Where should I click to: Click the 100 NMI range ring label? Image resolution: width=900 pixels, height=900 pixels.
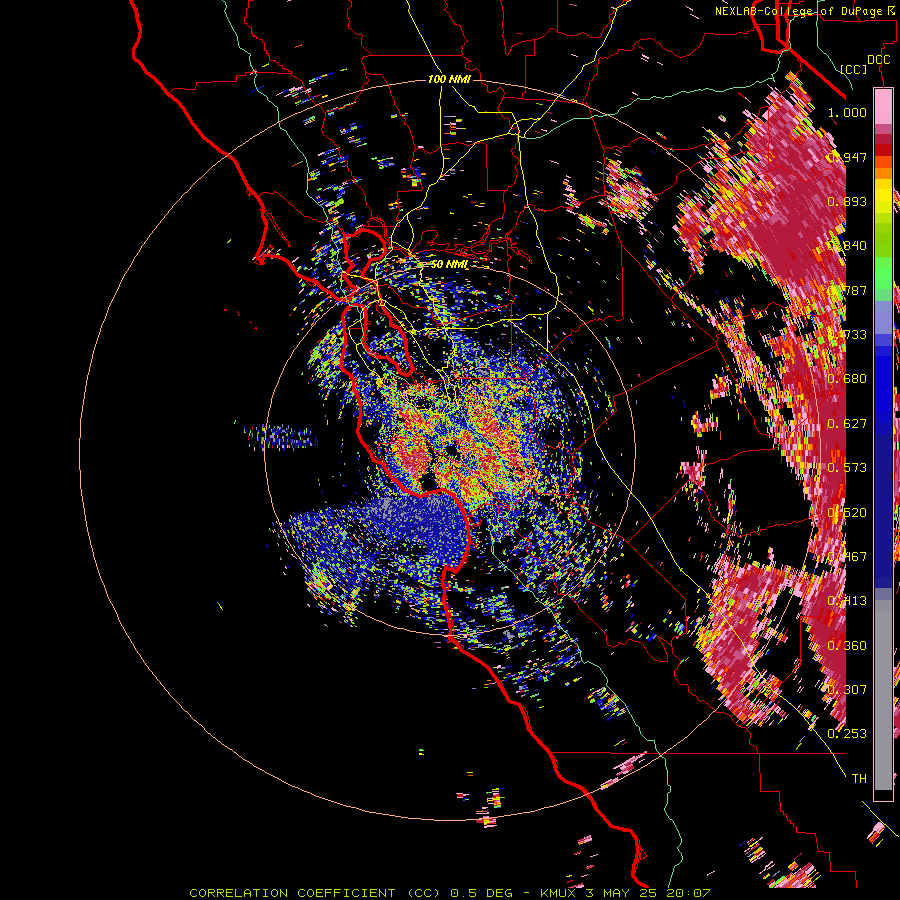point(449,79)
